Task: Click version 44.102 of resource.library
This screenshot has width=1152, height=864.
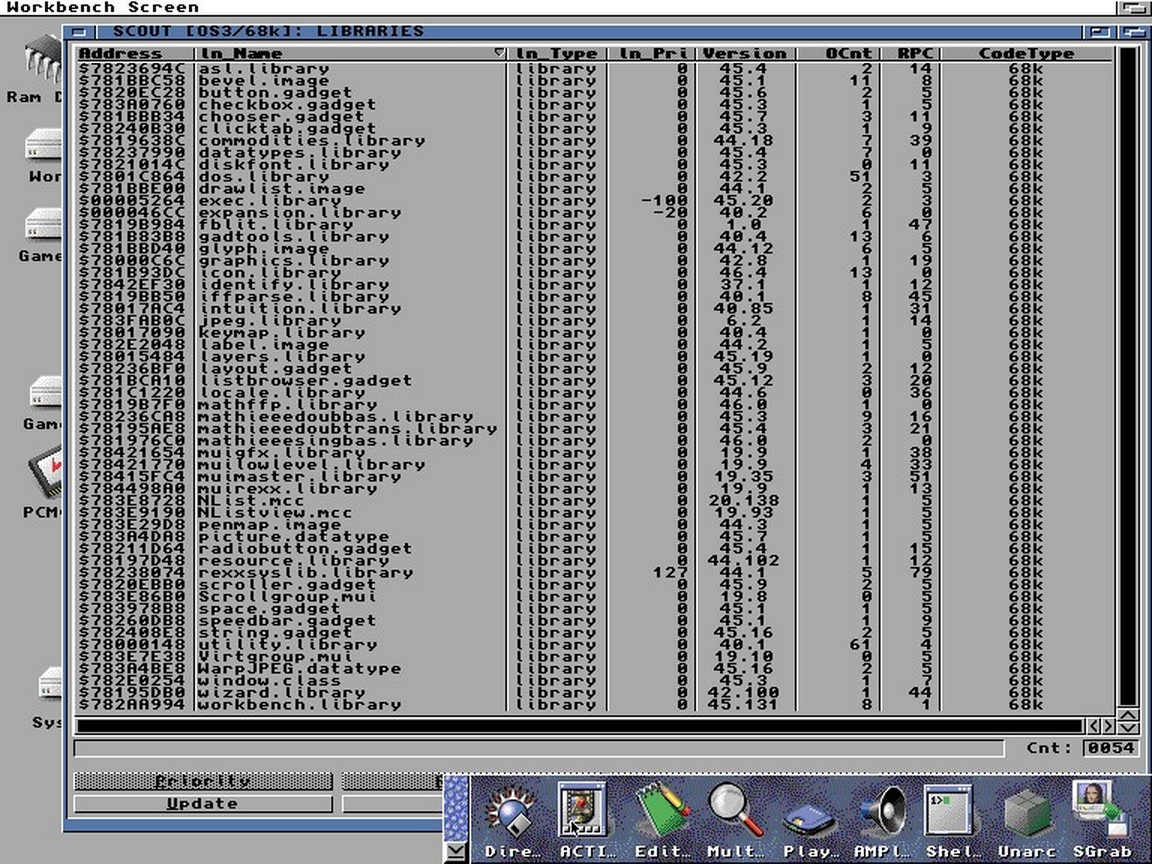Action: coord(746,561)
